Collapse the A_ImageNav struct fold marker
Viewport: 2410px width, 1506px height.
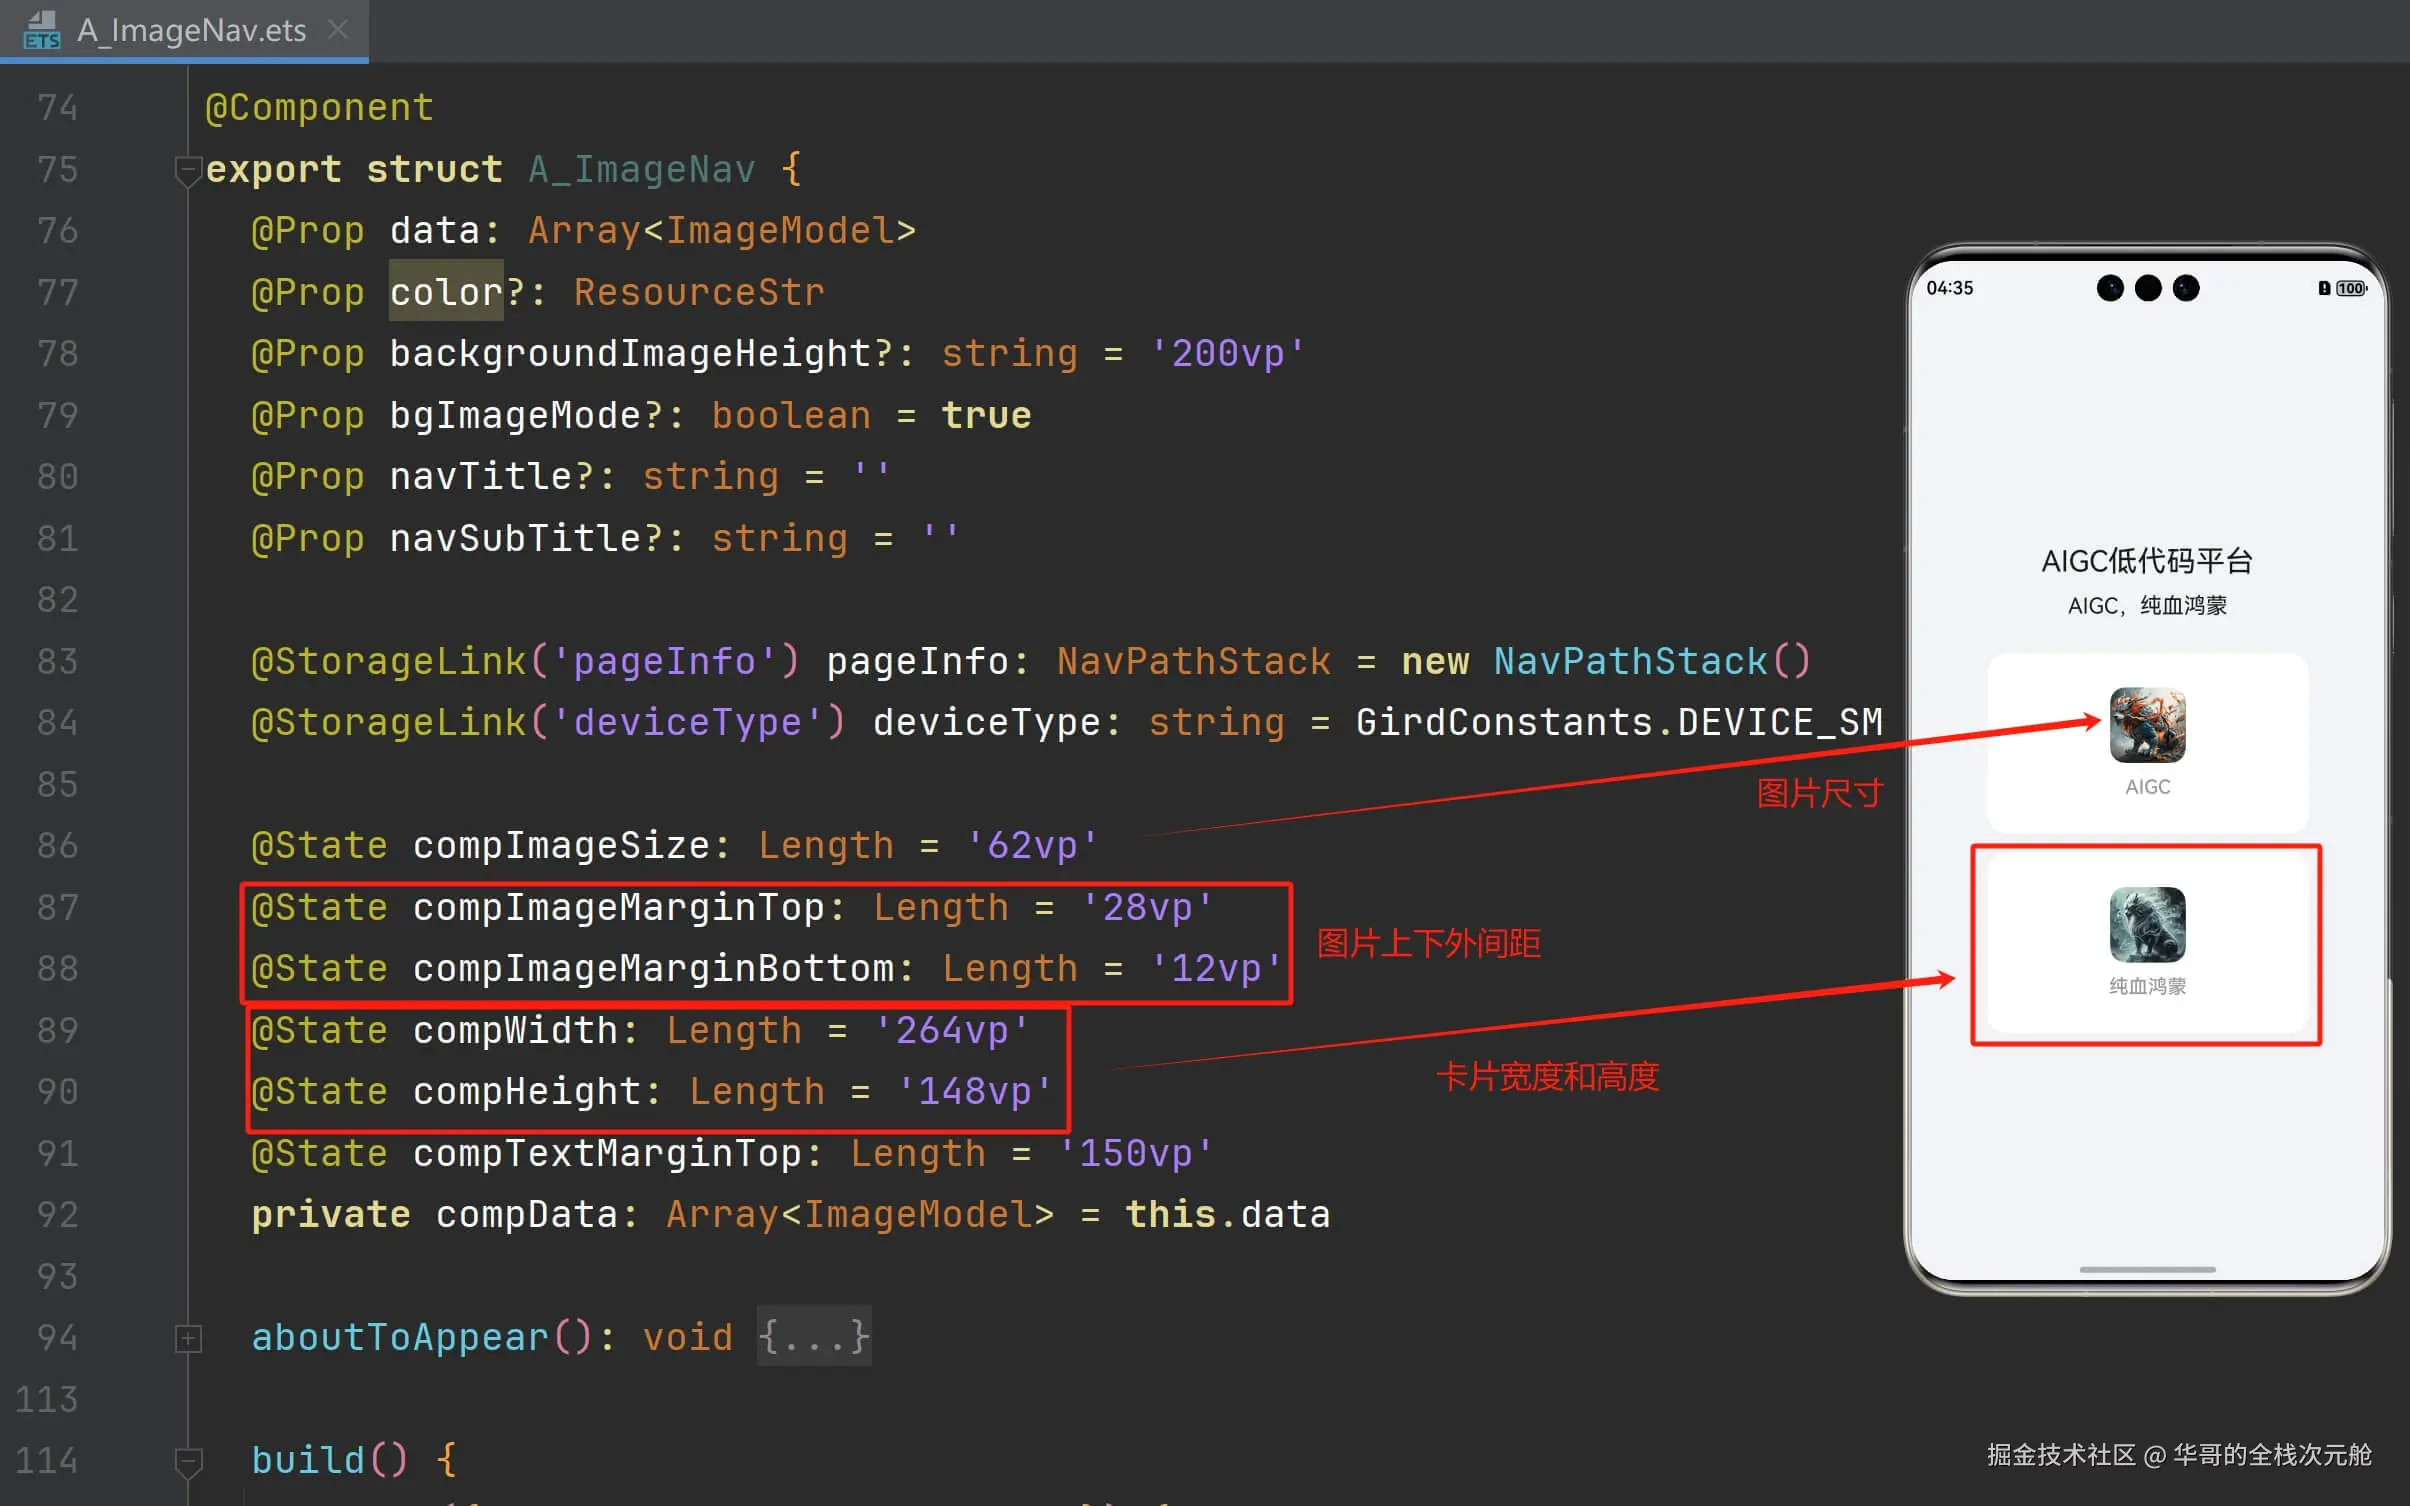click(188, 170)
